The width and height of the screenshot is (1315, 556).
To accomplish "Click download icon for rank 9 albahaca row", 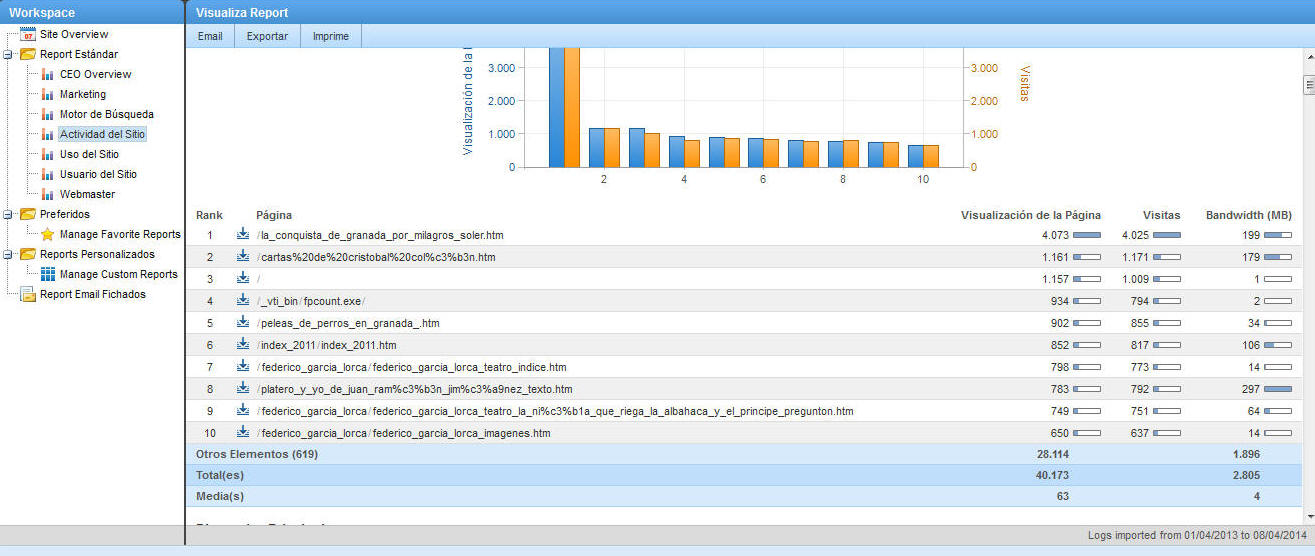I will click(x=243, y=410).
